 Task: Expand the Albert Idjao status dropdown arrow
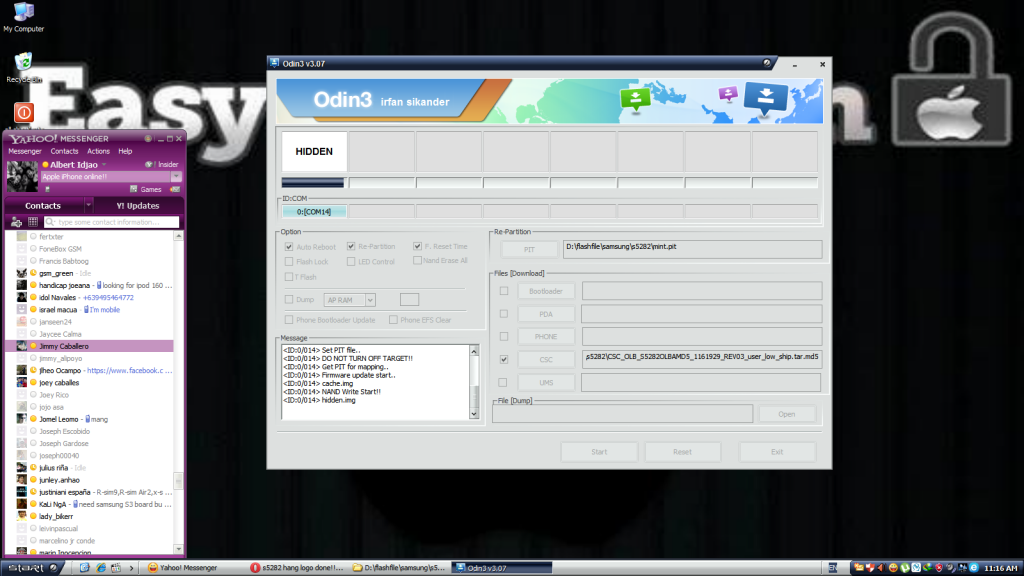pyautogui.click(x=104, y=165)
